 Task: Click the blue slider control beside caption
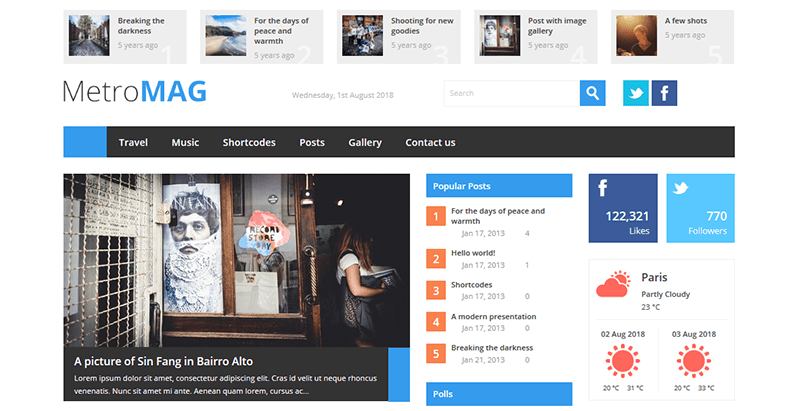[399, 374]
